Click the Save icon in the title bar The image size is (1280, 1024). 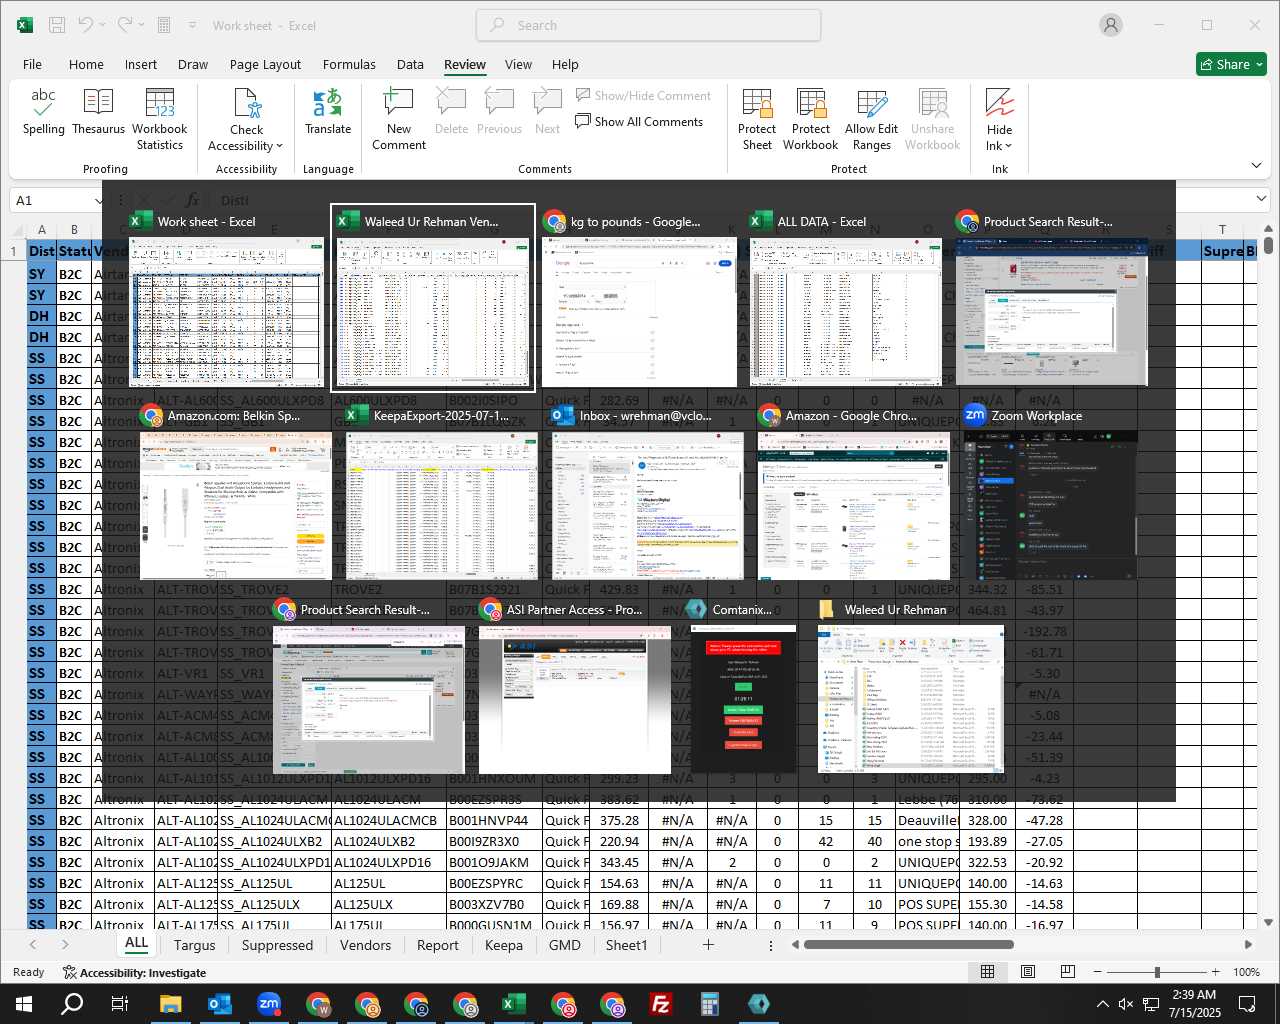(x=57, y=25)
